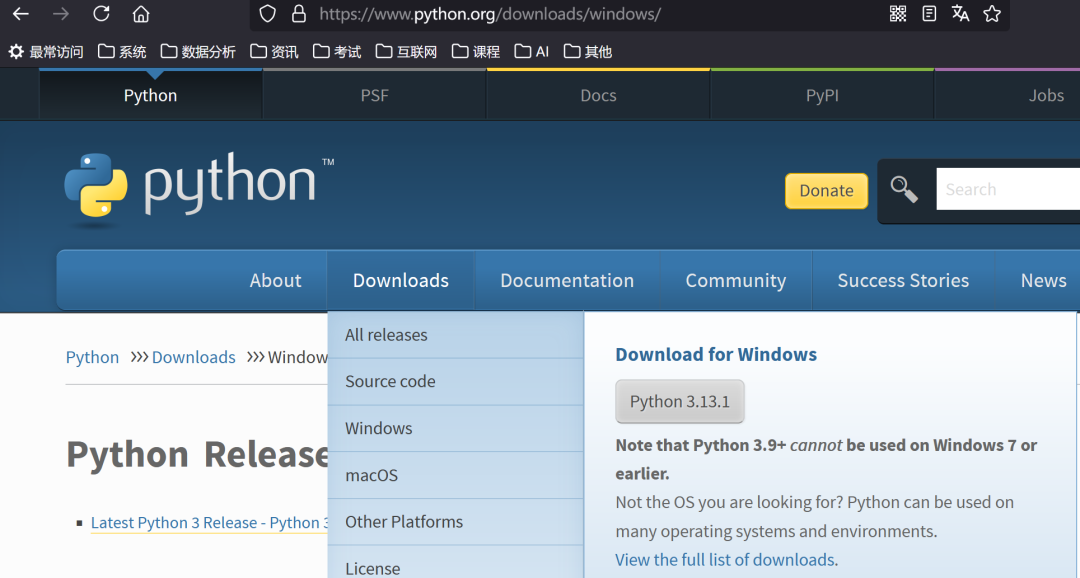Open the 课程 bookmark folder
The height and width of the screenshot is (578, 1080).
click(475, 52)
